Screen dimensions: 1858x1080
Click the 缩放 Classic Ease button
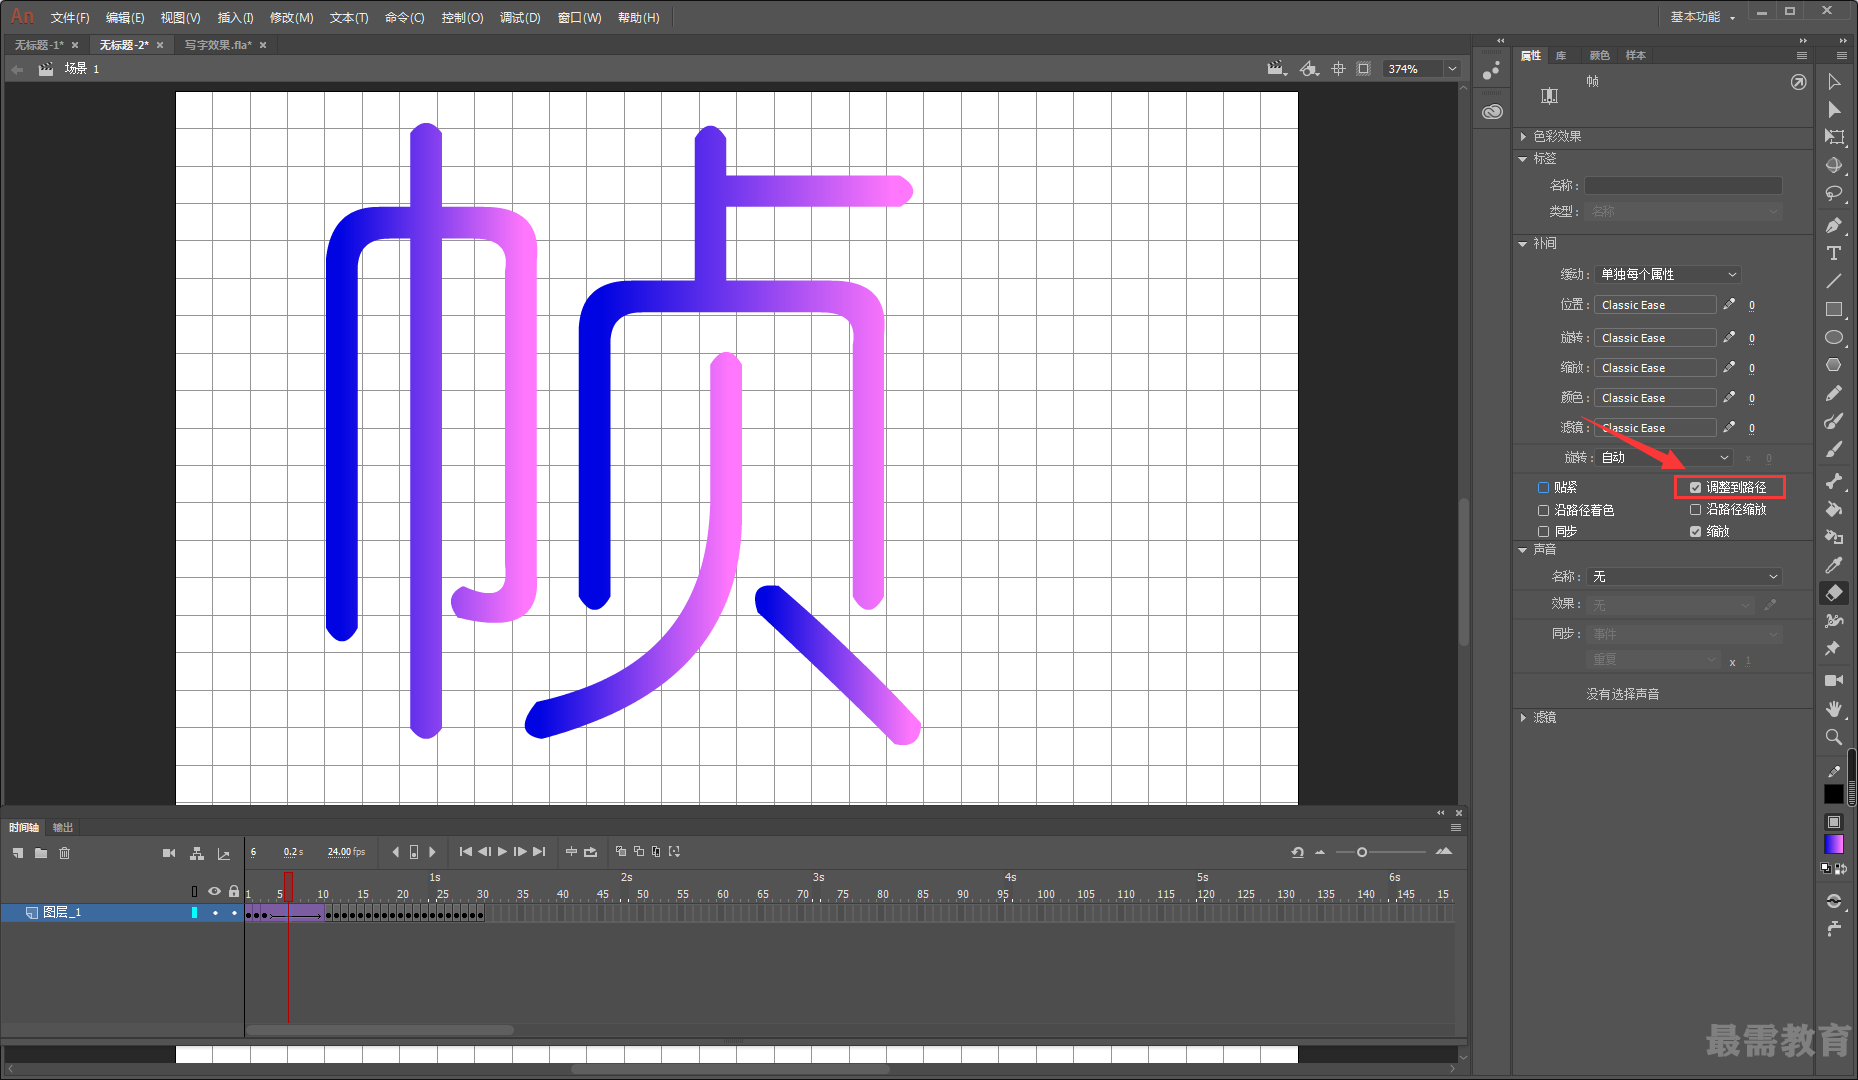(1655, 368)
